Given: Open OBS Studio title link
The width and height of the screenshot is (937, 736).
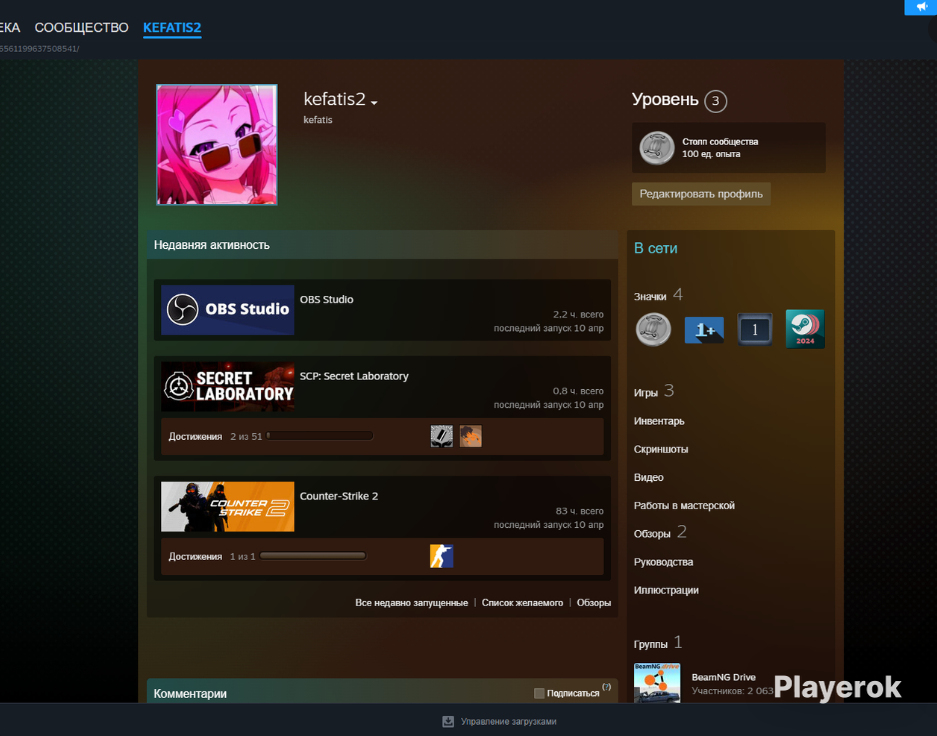Looking at the screenshot, I should pyautogui.click(x=326, y=299).
